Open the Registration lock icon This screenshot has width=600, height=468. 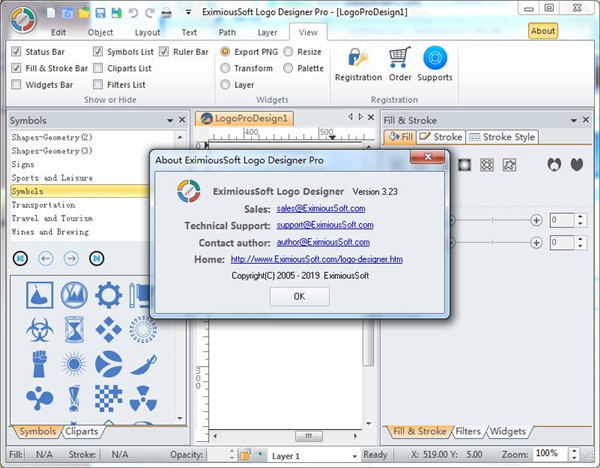tap(358, 57)
